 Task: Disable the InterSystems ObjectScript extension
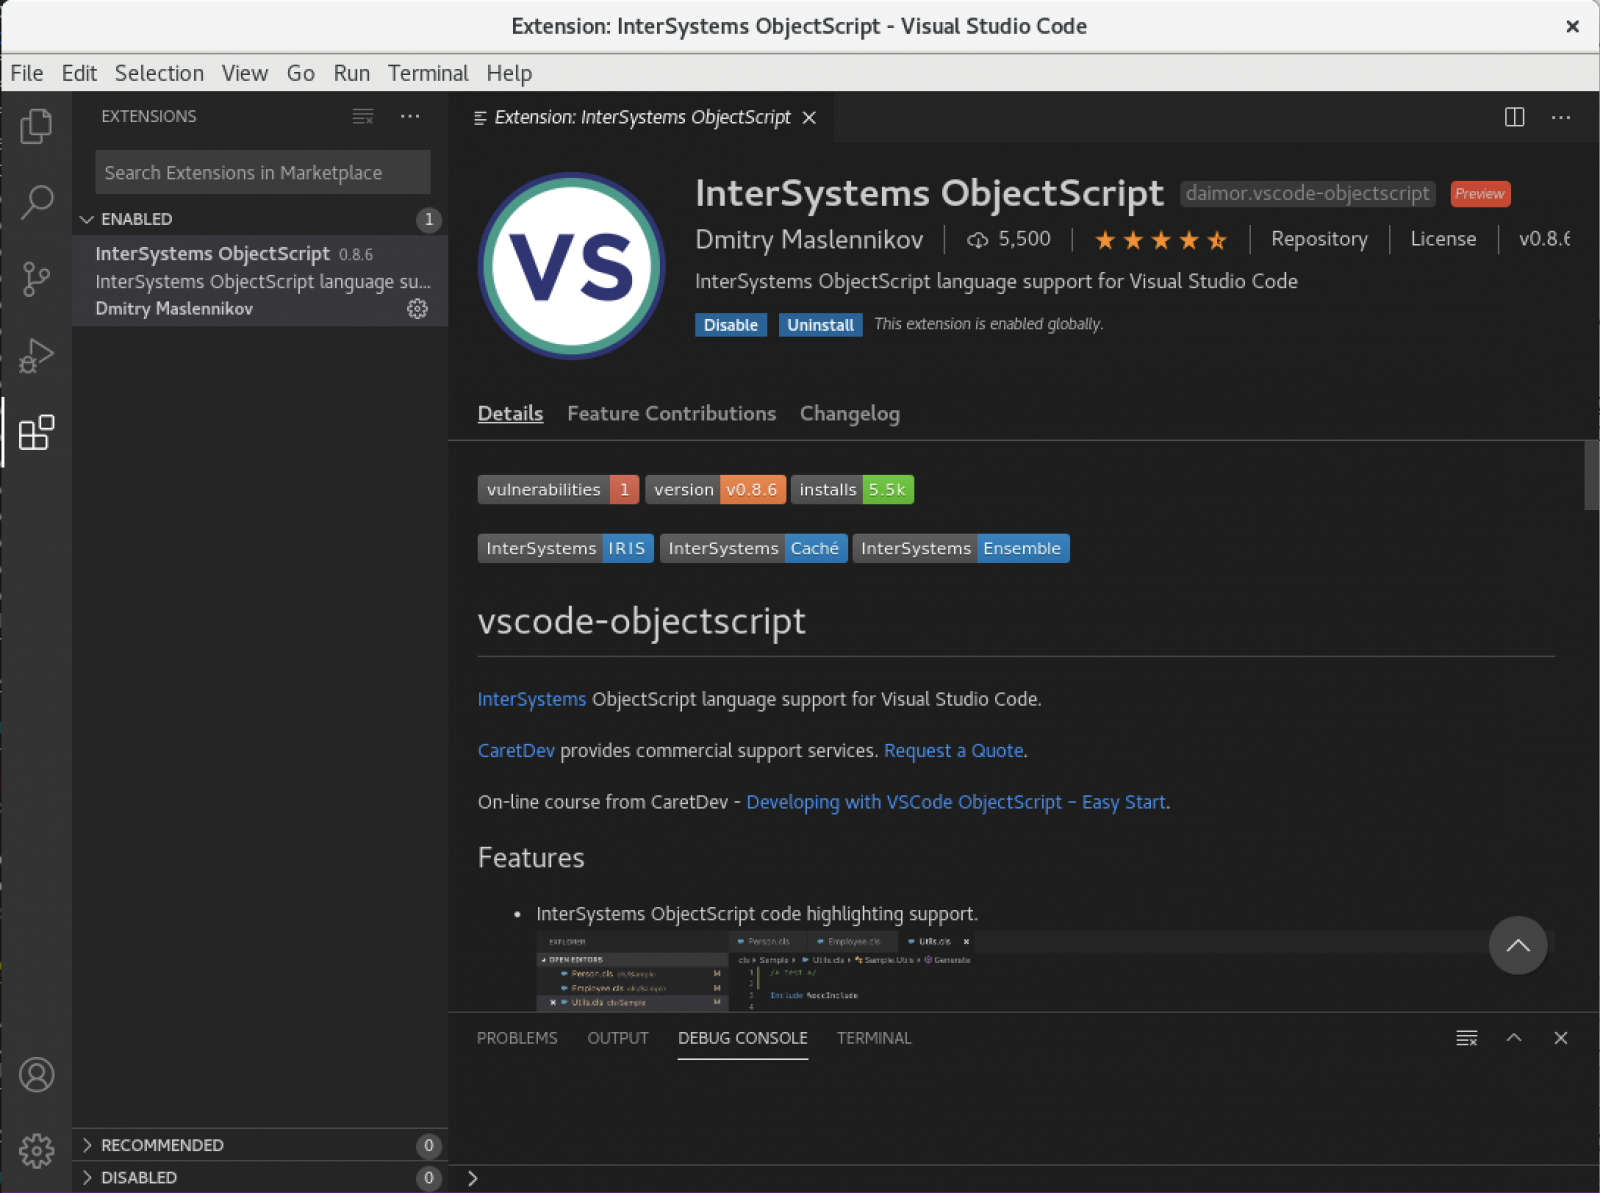[x=730, y=325]
